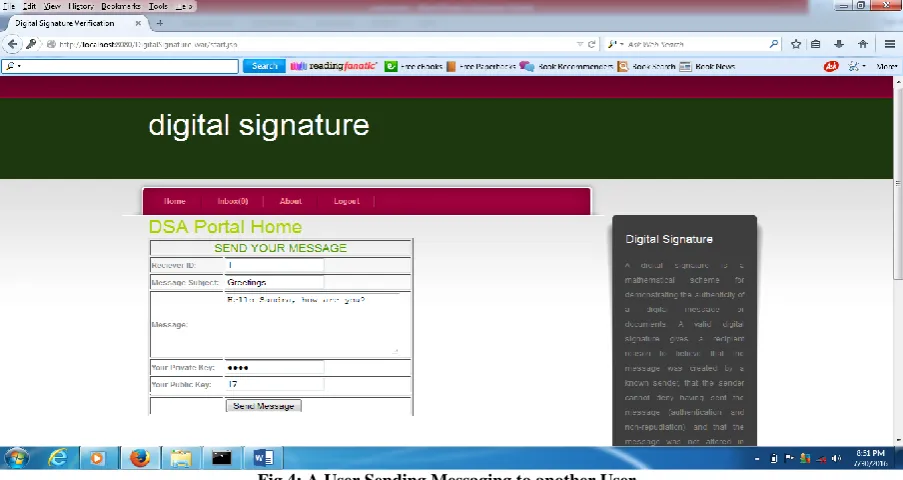Screen dimensions: 903x480
Task: Click in the Message Subject field
Action: [x=274, y=282]
